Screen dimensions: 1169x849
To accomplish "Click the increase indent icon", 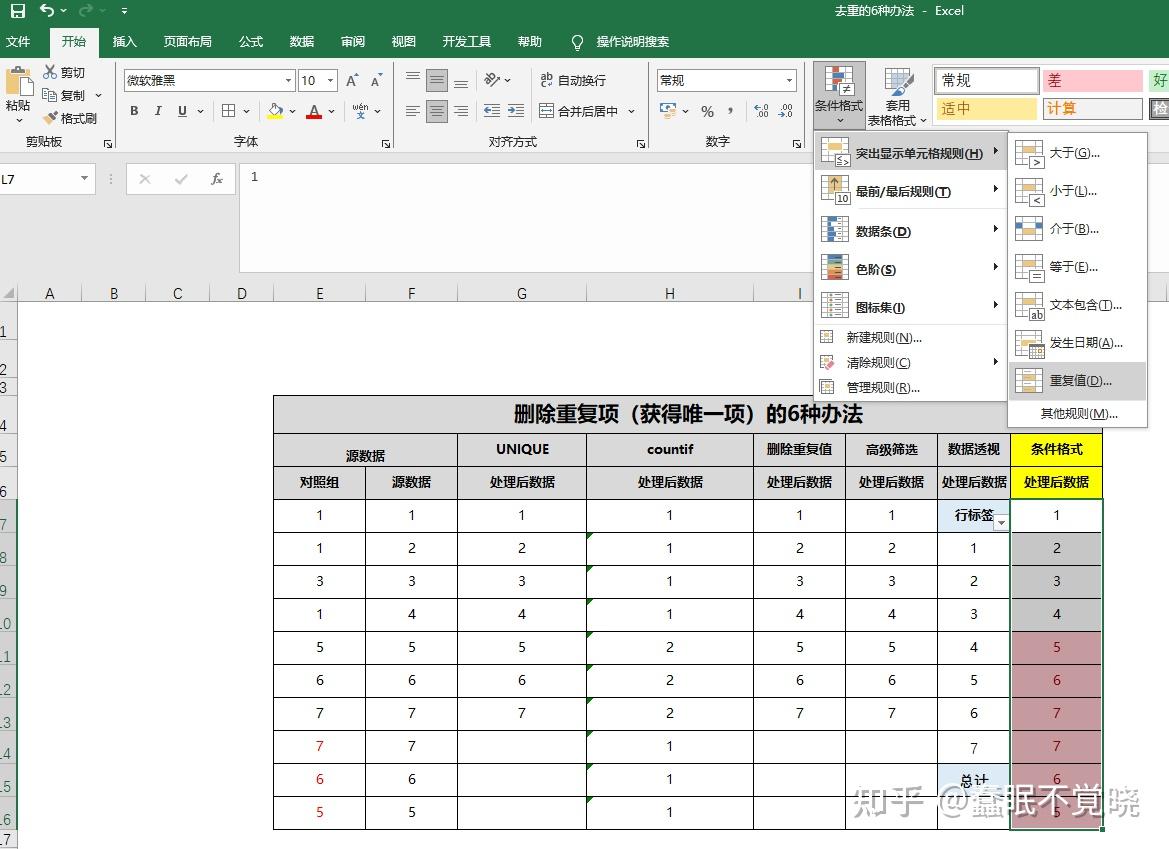I will tap(516, 111).
